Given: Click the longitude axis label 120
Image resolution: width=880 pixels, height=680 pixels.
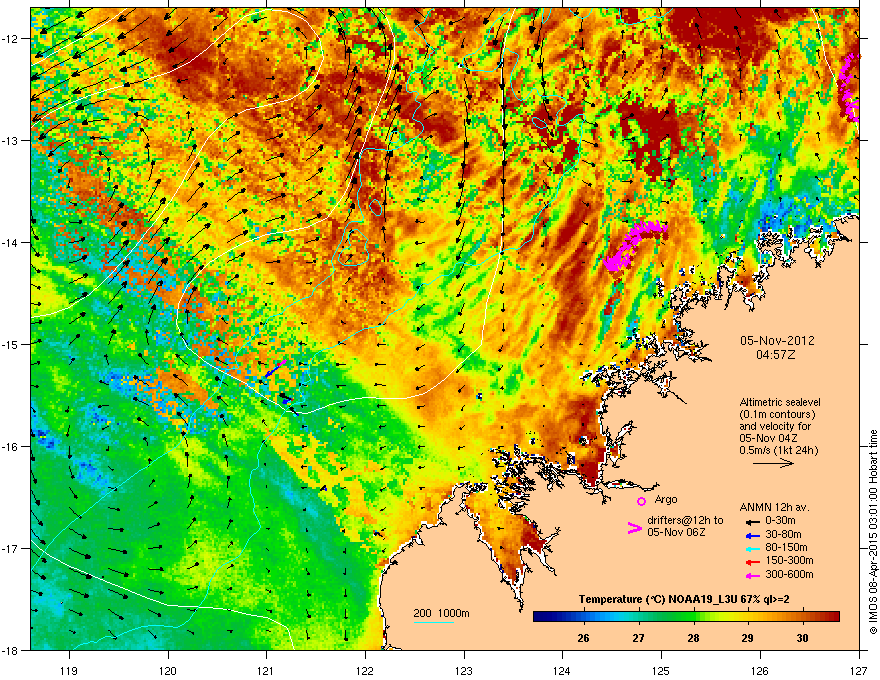Looking at the screenshot, I should click(x=168, y=670).
